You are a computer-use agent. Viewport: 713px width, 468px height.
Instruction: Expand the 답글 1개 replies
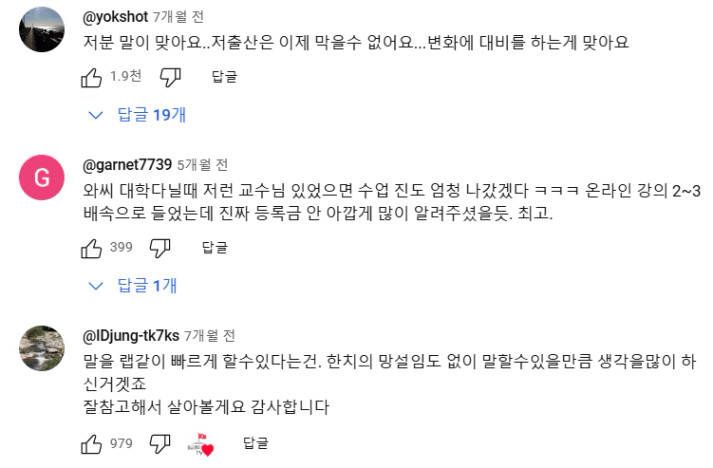coord(135,286)
